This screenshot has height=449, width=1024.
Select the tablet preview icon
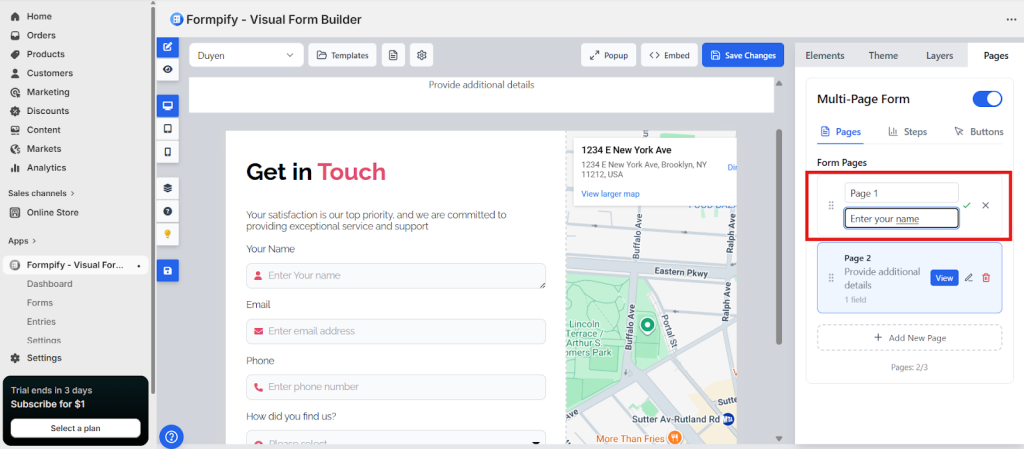168,129
